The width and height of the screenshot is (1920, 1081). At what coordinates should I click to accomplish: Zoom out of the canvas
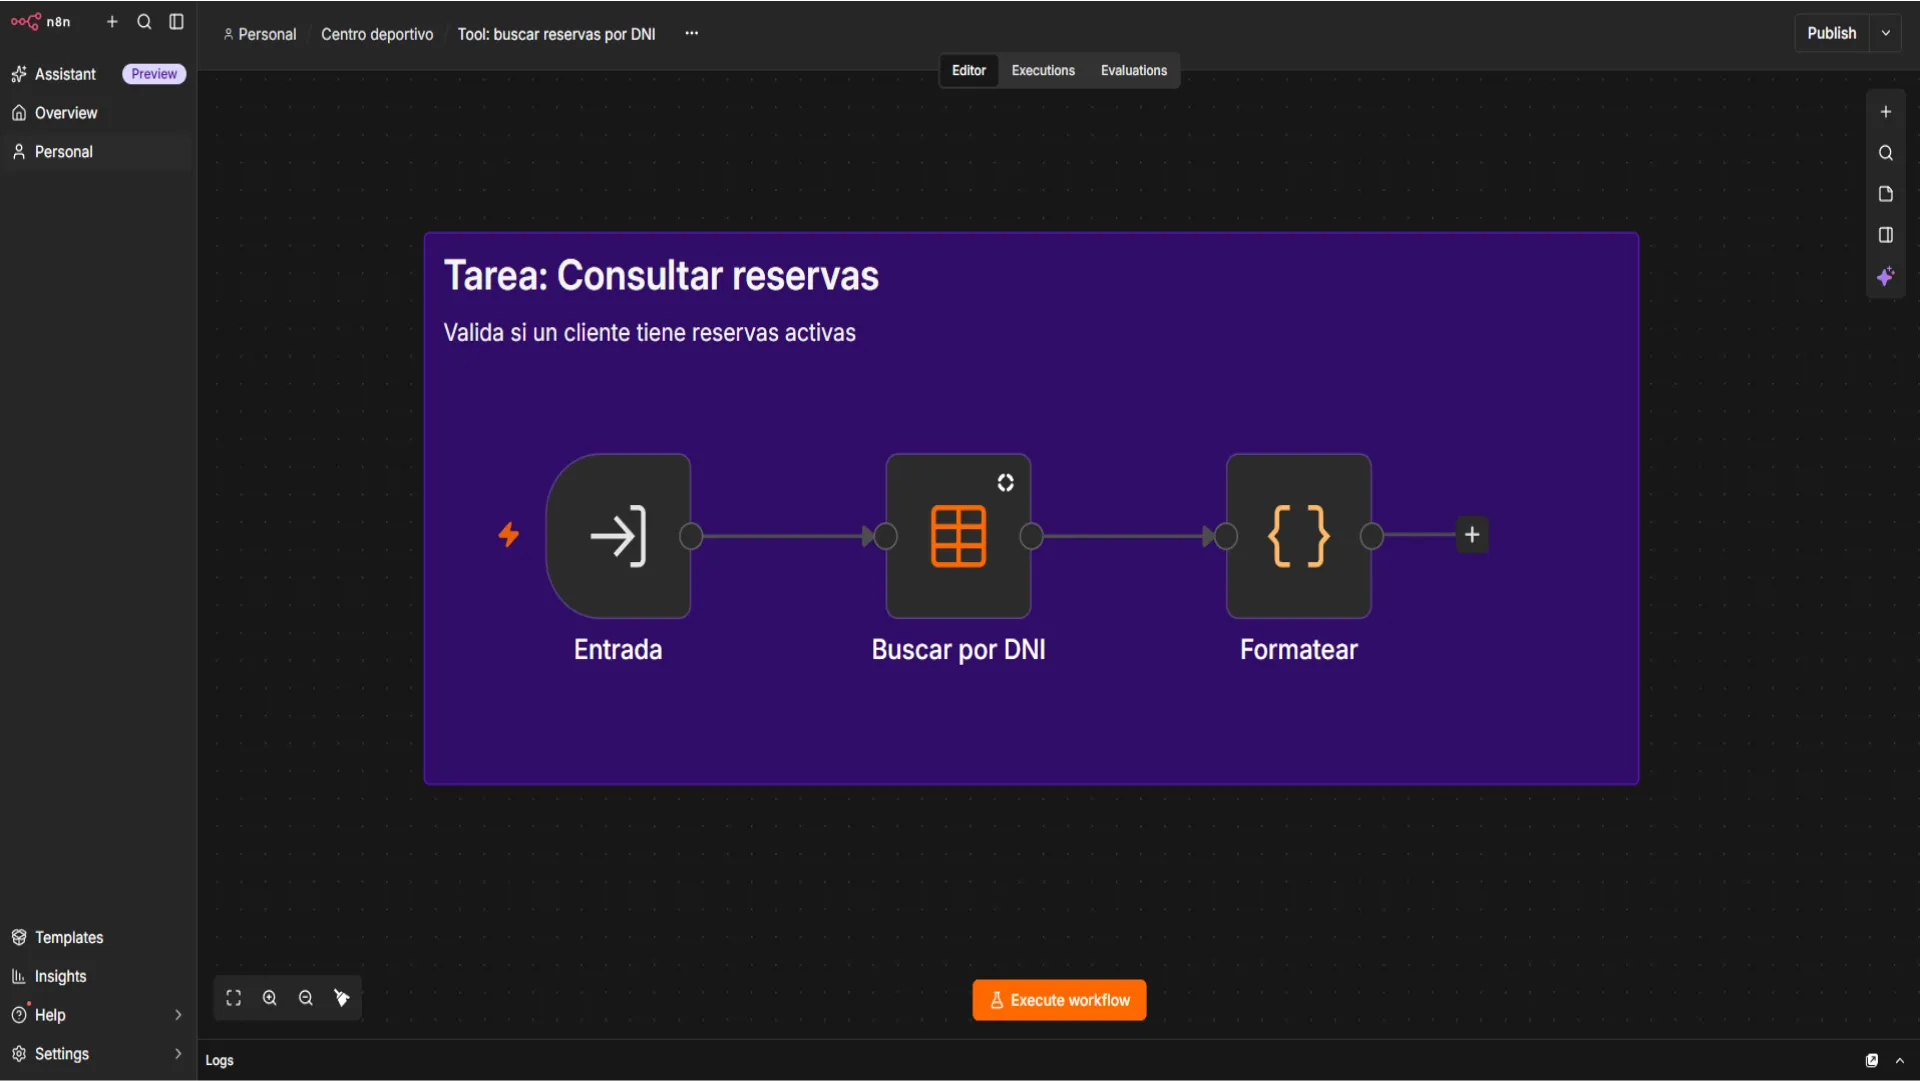point(305,998)
